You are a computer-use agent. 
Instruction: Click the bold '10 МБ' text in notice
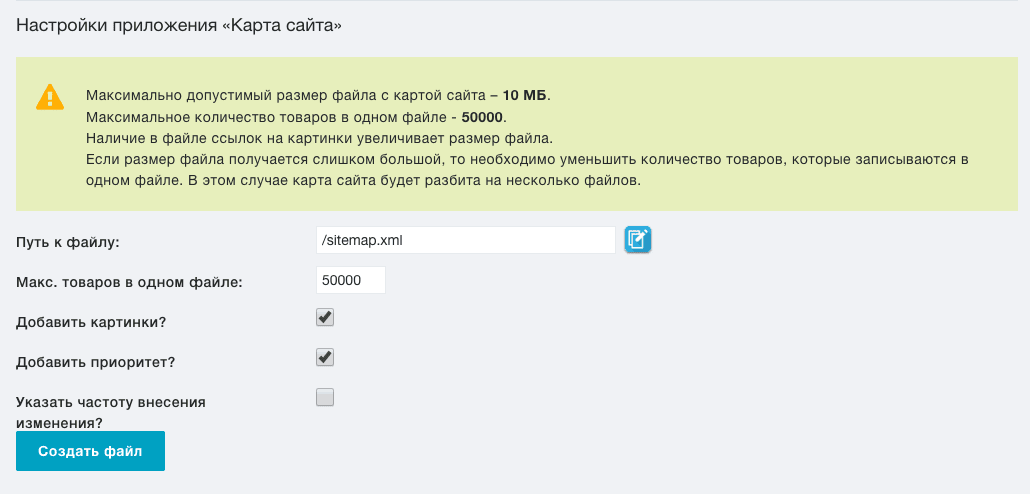[x=524, y=95]
